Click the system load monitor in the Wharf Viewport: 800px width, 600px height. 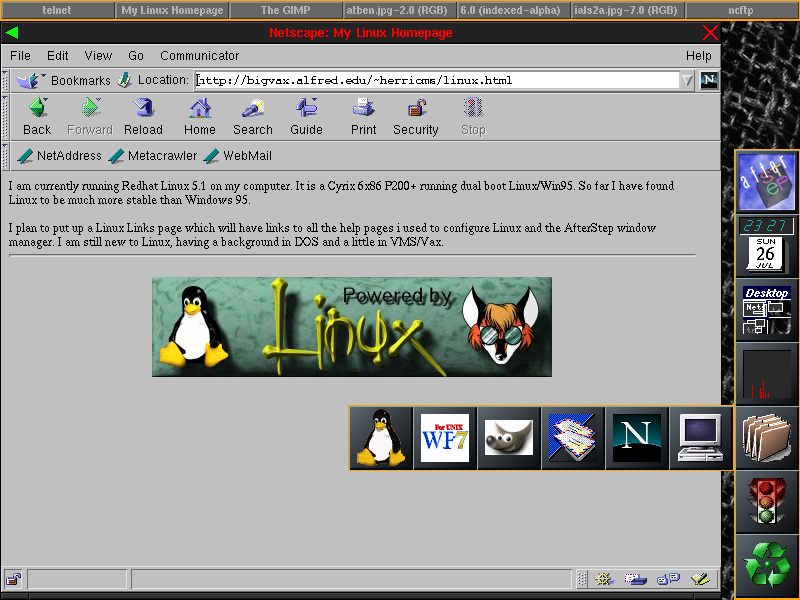coord(766,374)
